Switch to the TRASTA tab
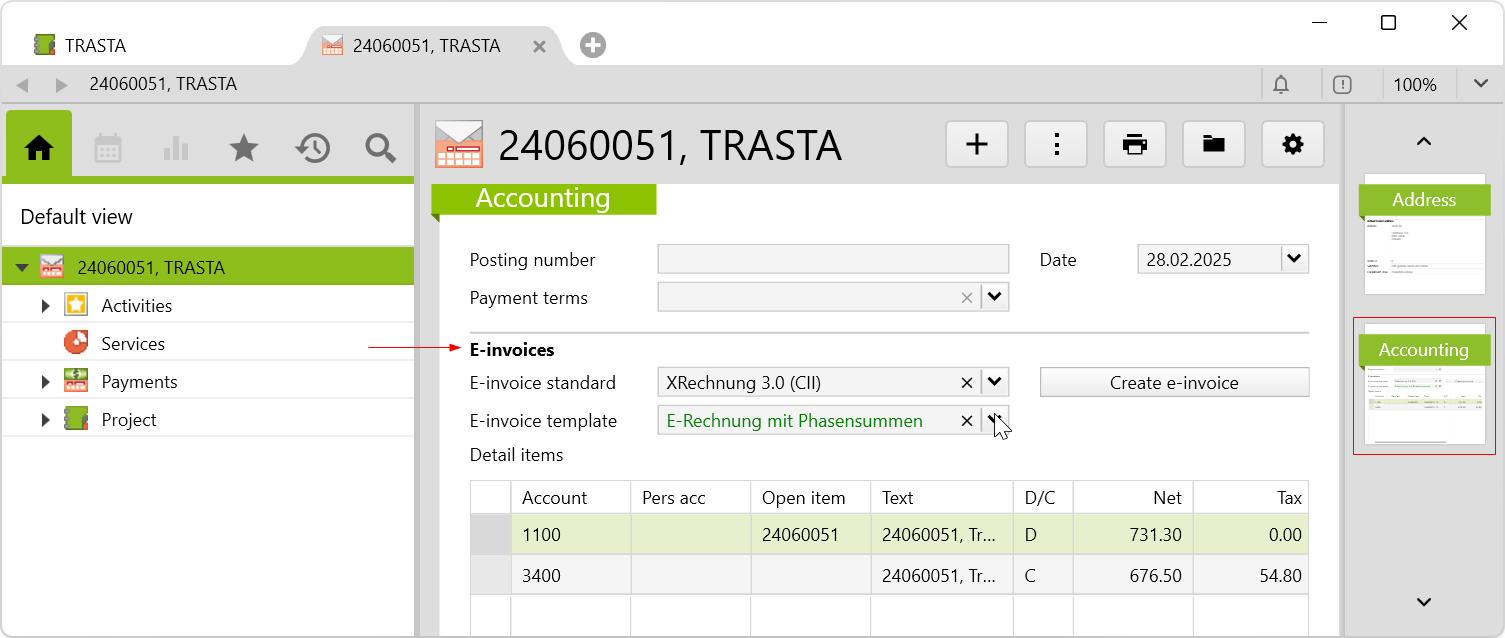 (95, 46)
